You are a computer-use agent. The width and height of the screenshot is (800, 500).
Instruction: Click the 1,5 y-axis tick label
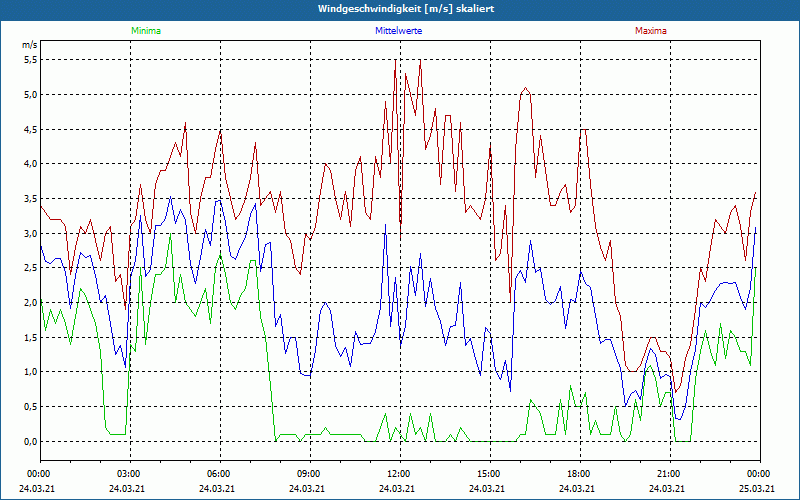[x=29, y=337]
